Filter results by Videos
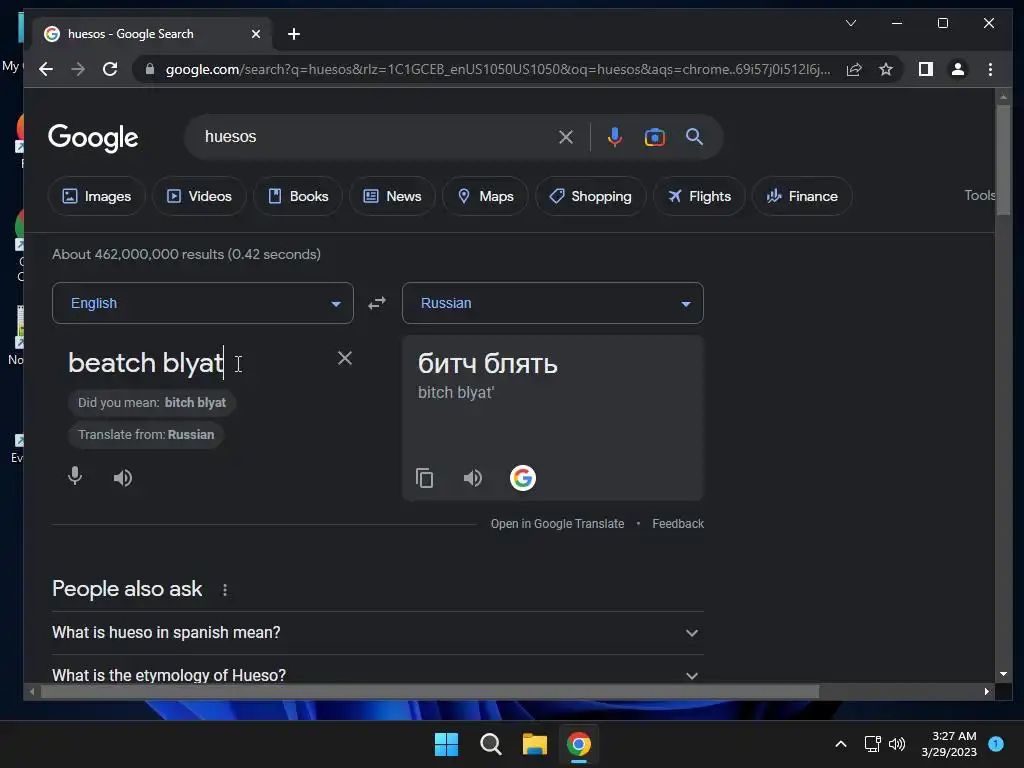The image size is (1024, 768). coord(199,196)
